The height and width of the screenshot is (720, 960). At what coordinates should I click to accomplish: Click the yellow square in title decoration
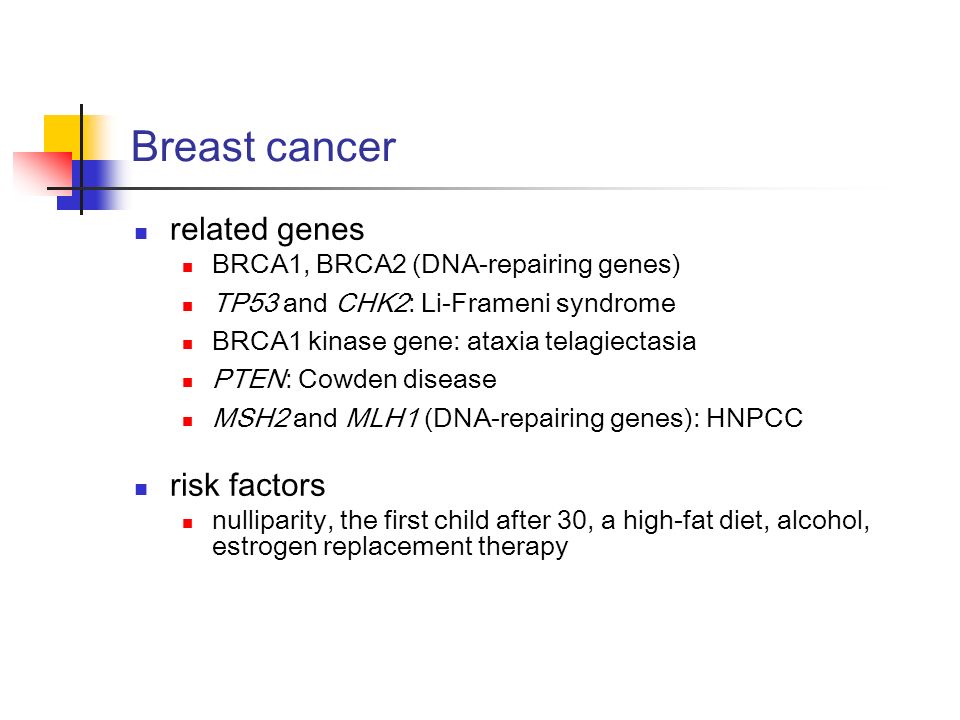tap(63, 136)
